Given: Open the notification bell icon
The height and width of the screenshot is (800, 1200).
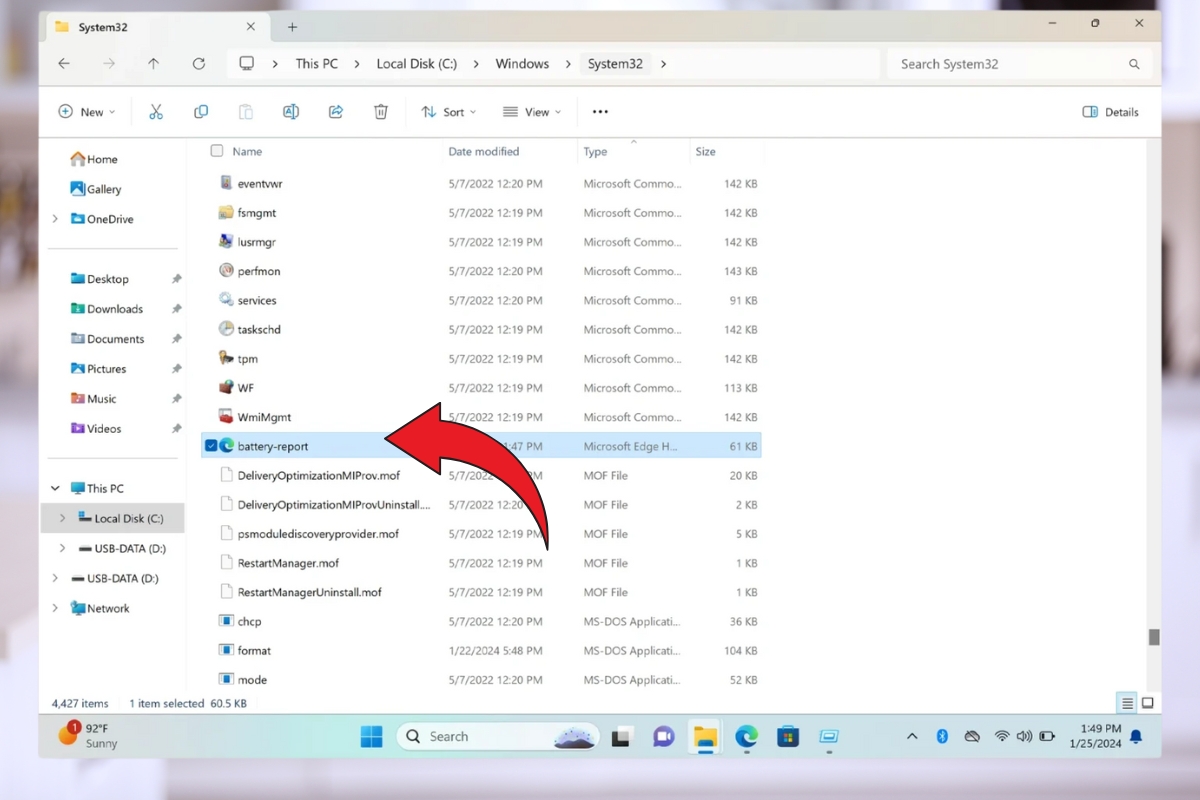Looking at the screenshot, I should pos(1136,736).
